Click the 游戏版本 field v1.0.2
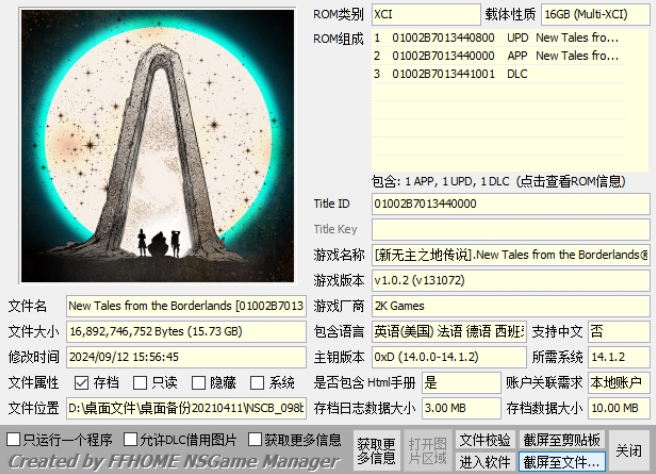 (x=511, y=280)
